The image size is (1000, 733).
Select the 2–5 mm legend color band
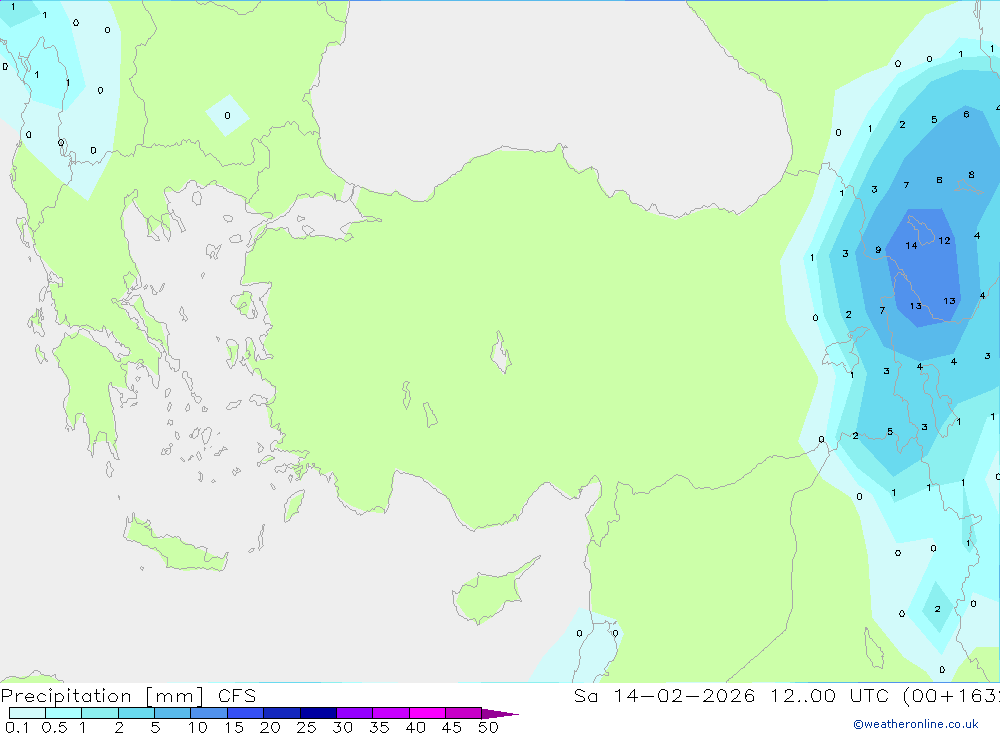(136, 713)
